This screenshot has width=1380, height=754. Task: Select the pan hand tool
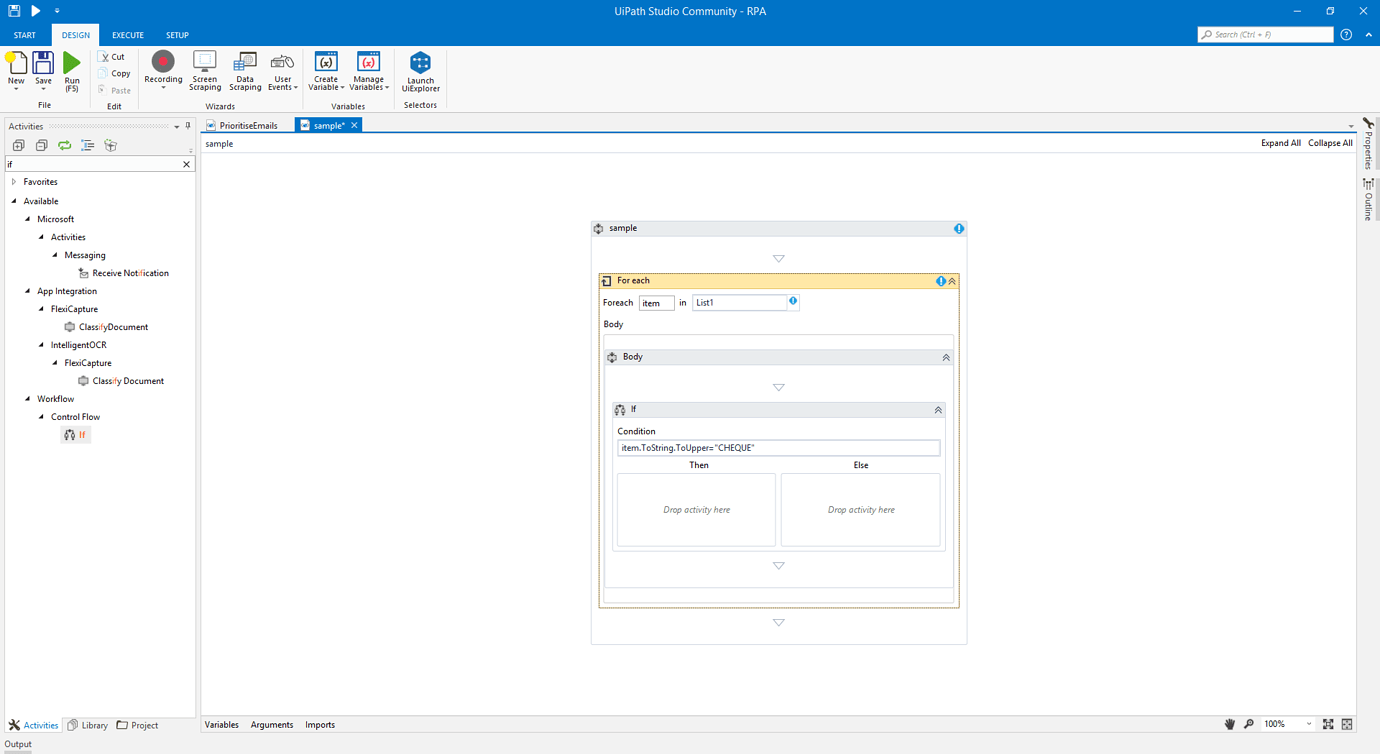(1230, 725)
